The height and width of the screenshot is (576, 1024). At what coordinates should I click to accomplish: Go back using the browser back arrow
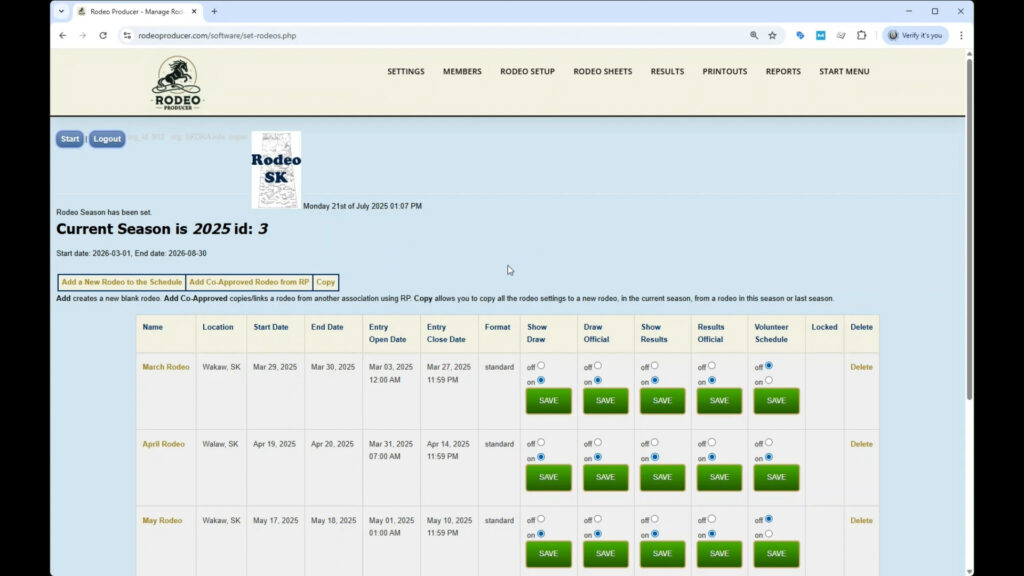[x=63, y=35]
